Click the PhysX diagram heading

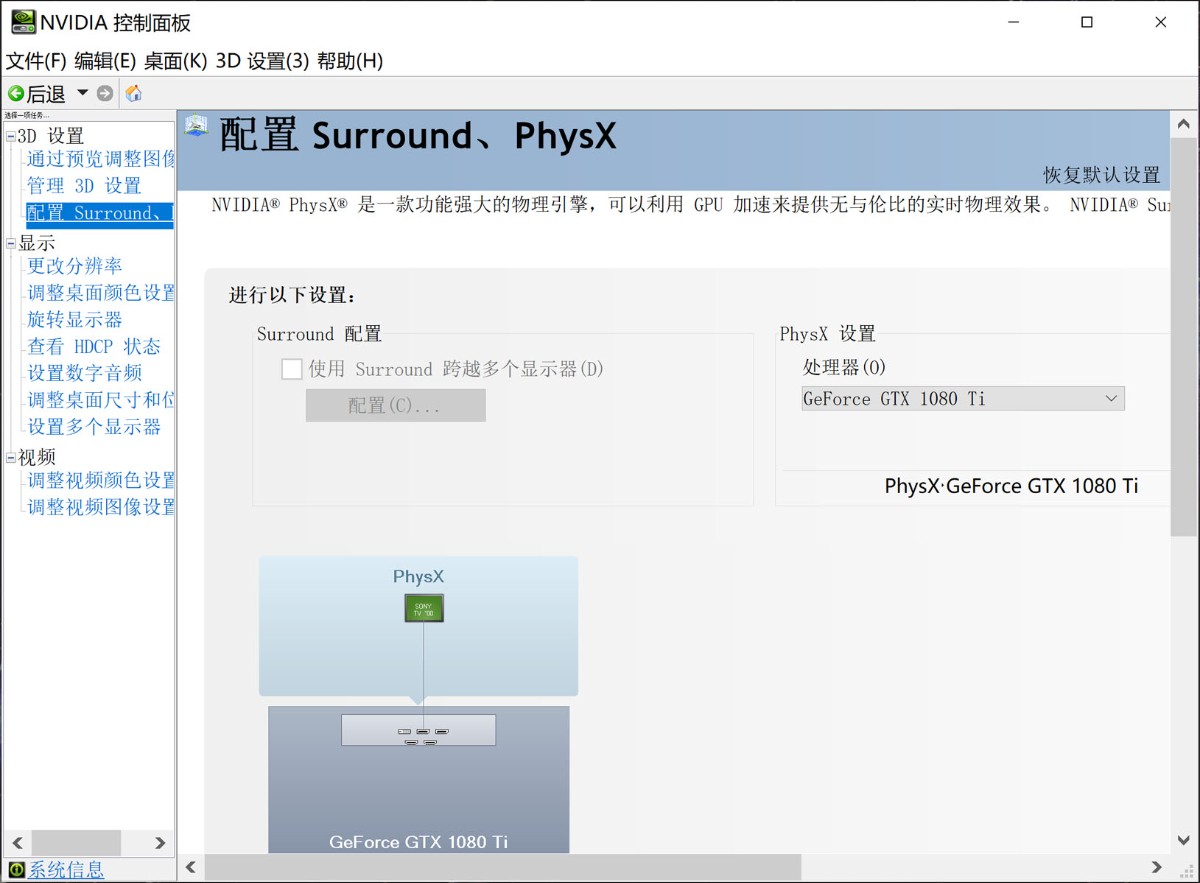418,577
